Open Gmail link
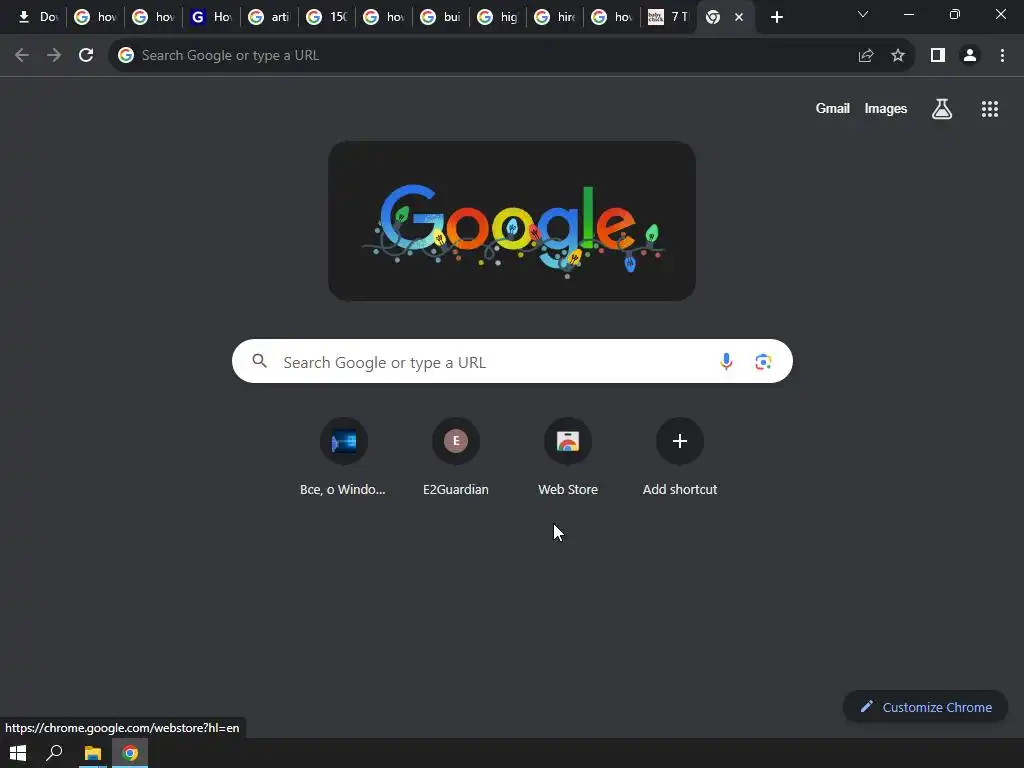The height and width of the screenshot is (768, 1024). (833, 108)
